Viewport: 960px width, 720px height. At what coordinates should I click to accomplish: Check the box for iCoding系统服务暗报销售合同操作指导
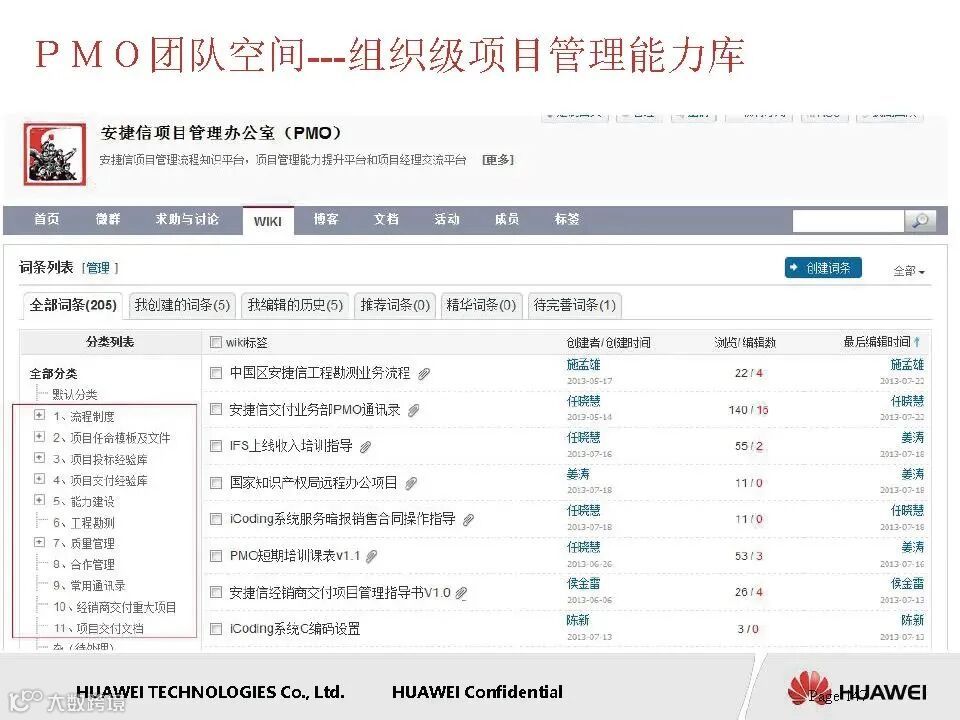[x=216, y=519]
